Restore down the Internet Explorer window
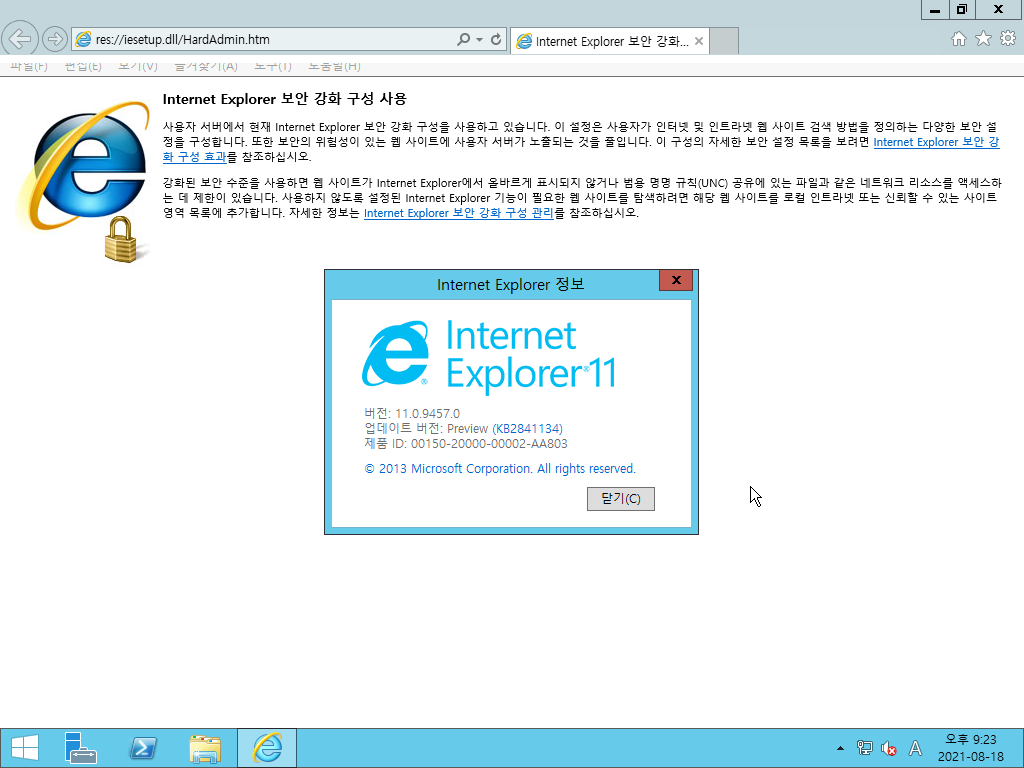Viewport: 1024px width, 768px height. point(962,10)
